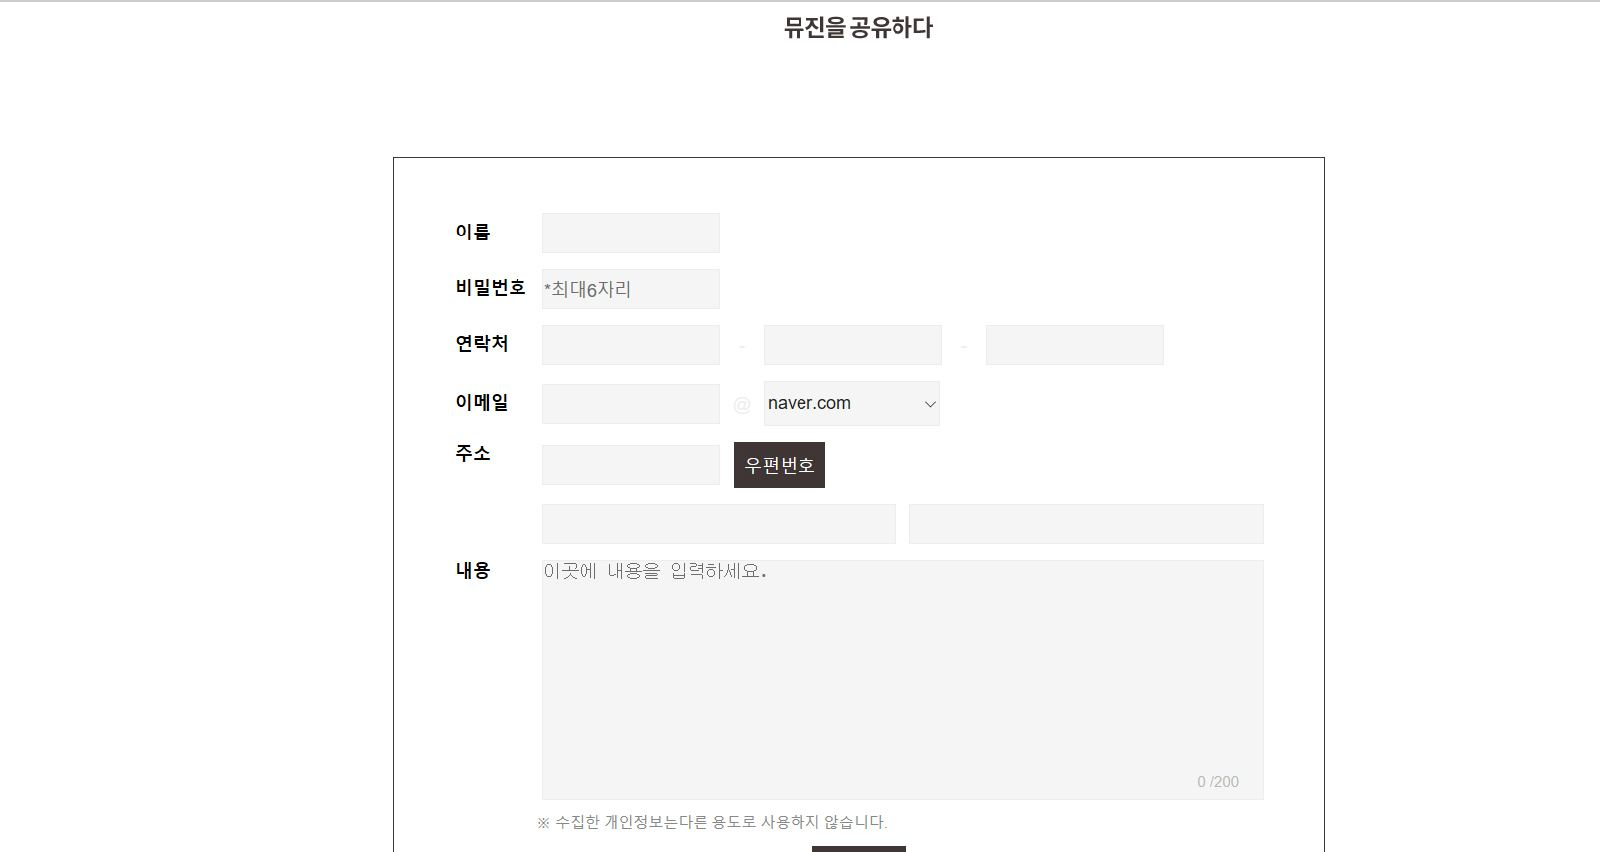Click the 주소 label

(x=473, y=453)
